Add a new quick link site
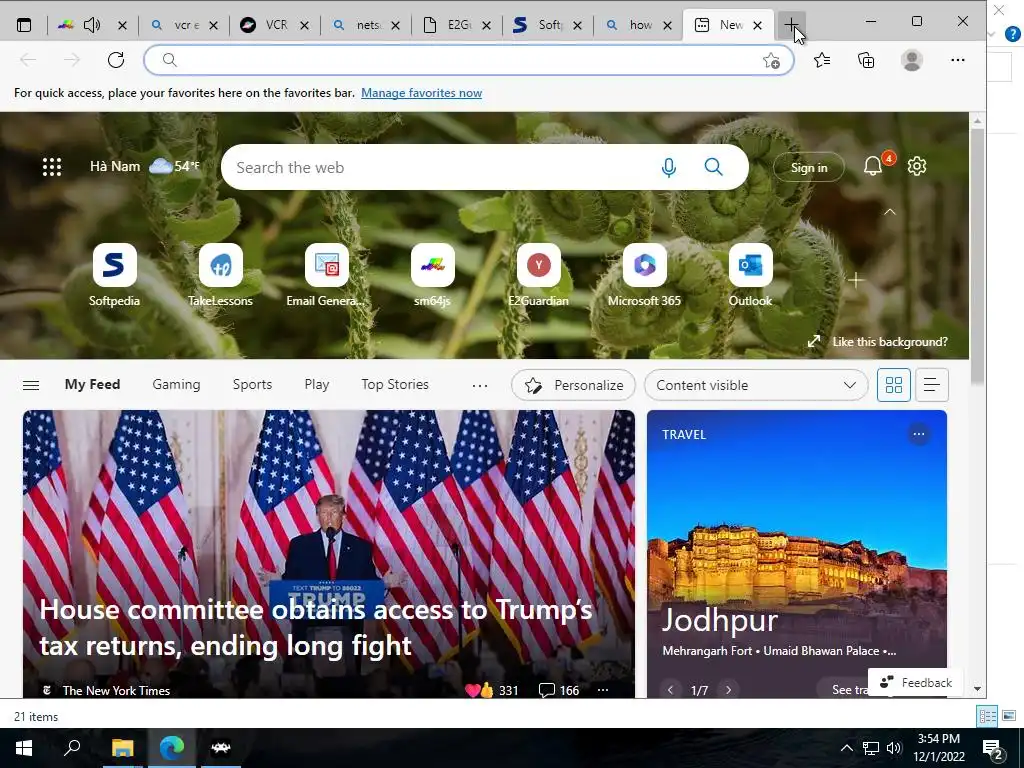The image size is (1024, 768). click(856, 280)
